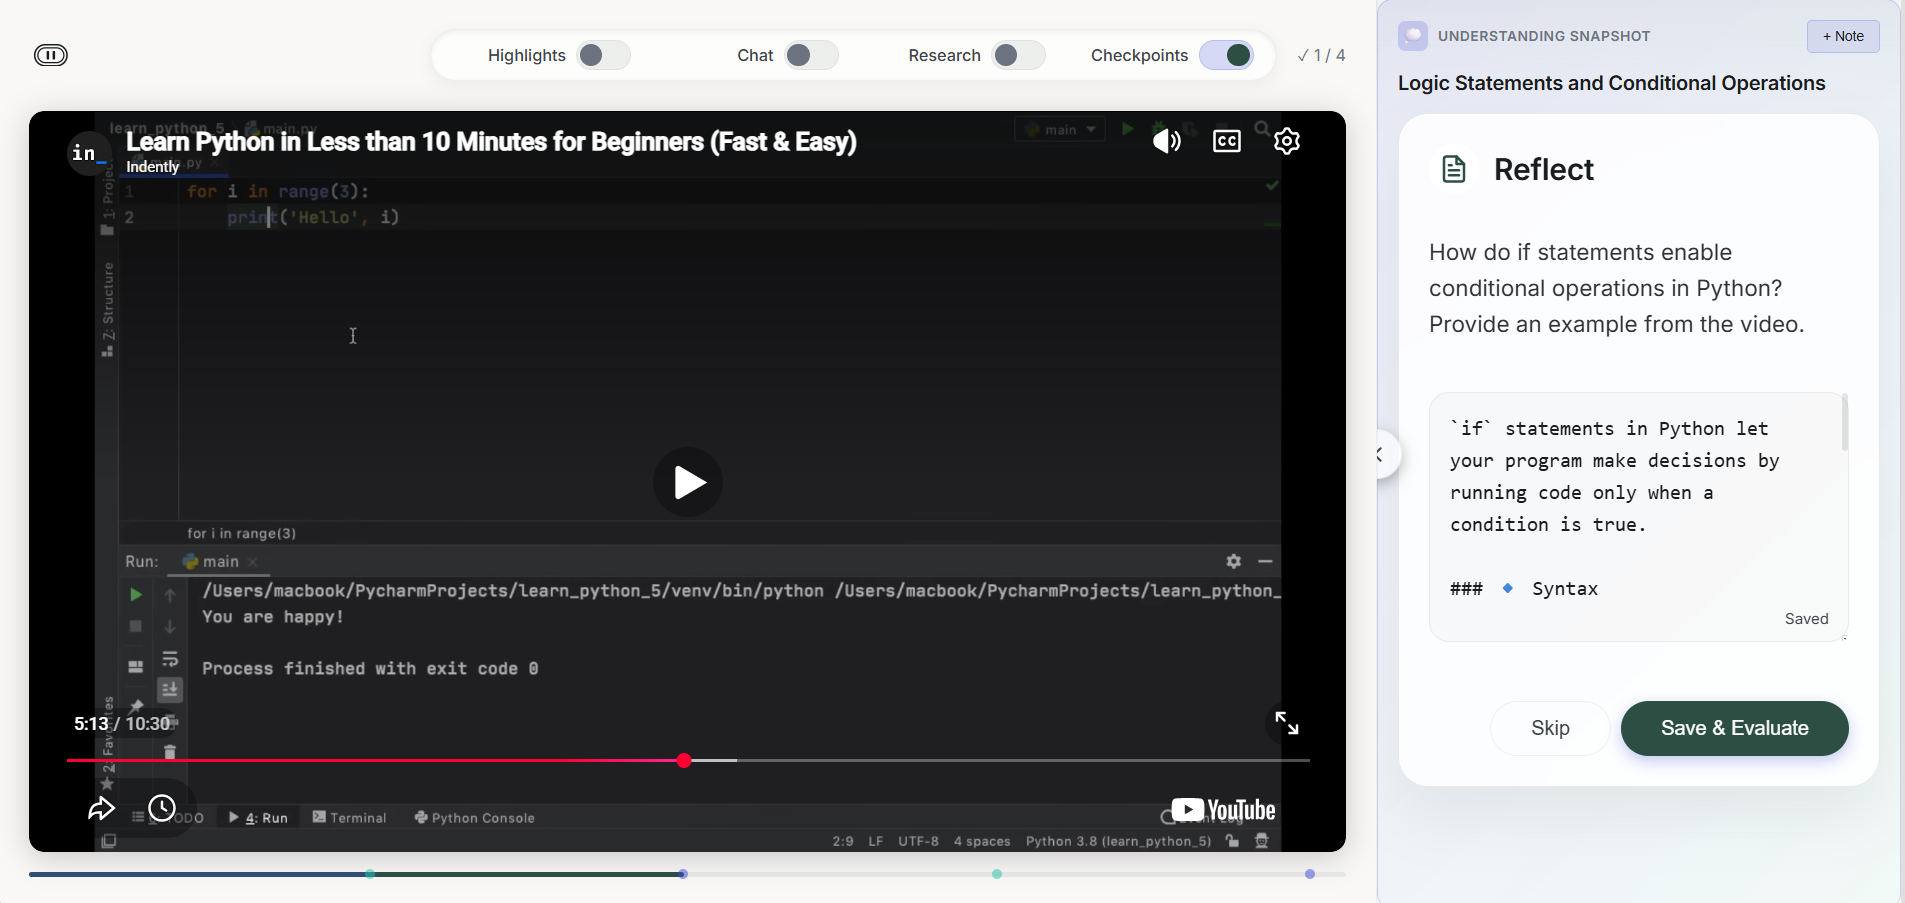Image resolution: width=1905 pixels, height=903 pixels.
Task: Disable the Checkpoints toggle
Action: pos(1226,55)
